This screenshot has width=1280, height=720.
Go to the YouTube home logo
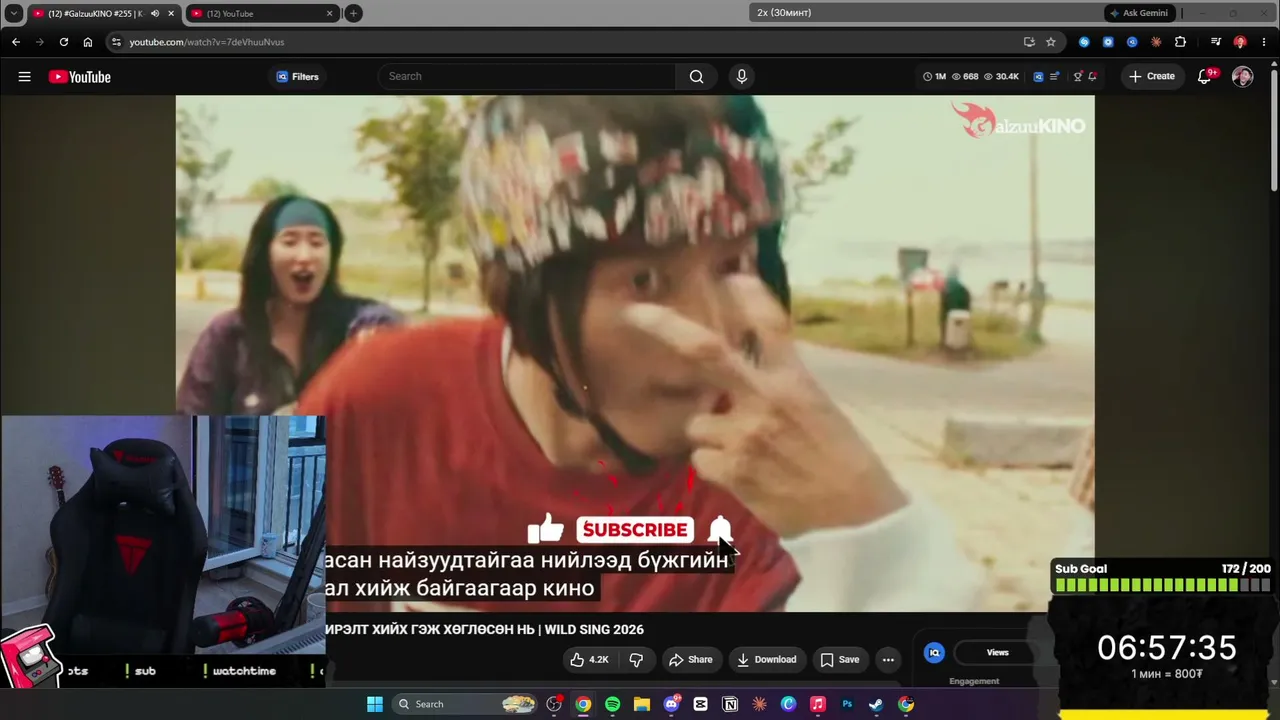pos(80,77)
